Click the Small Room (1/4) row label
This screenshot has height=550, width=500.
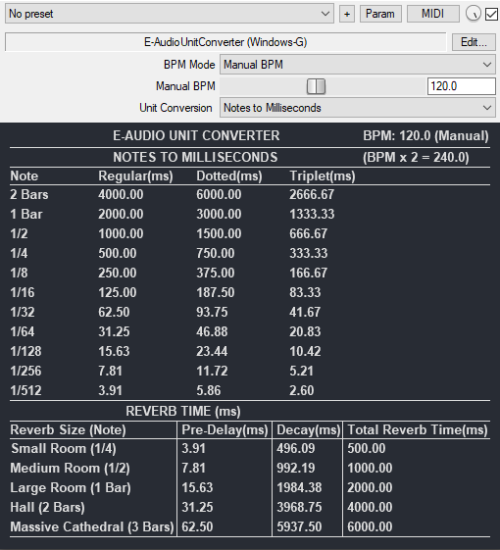pos(64,449)
